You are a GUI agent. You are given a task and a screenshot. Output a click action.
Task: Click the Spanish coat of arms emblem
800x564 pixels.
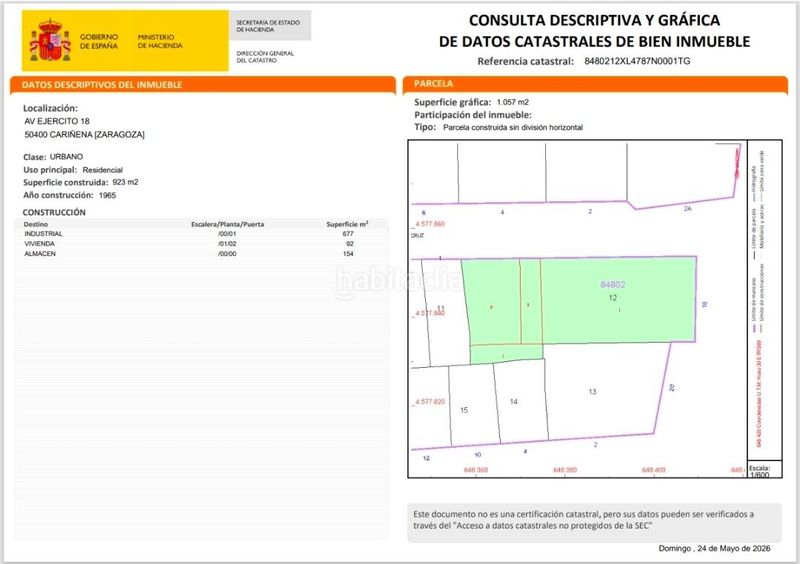50,40
